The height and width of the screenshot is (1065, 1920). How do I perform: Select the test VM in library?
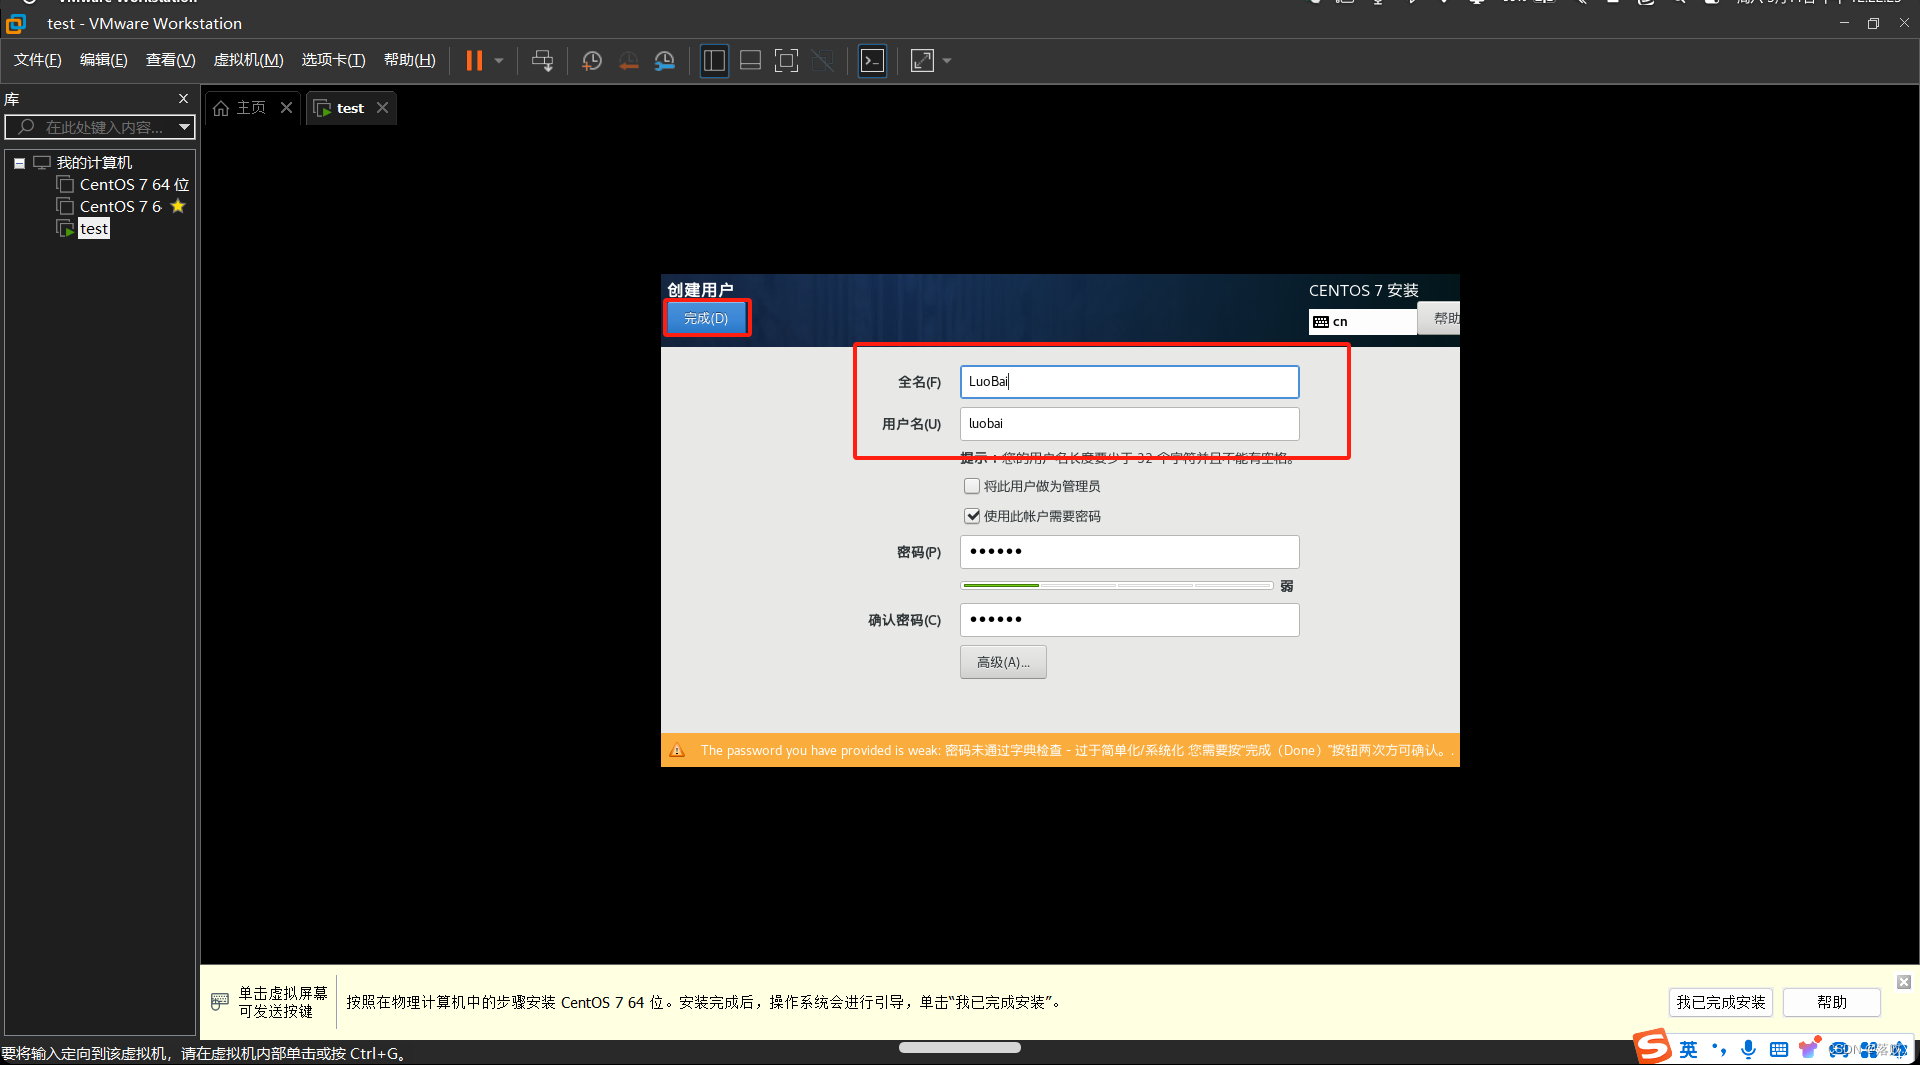click(x=94, y=229)
